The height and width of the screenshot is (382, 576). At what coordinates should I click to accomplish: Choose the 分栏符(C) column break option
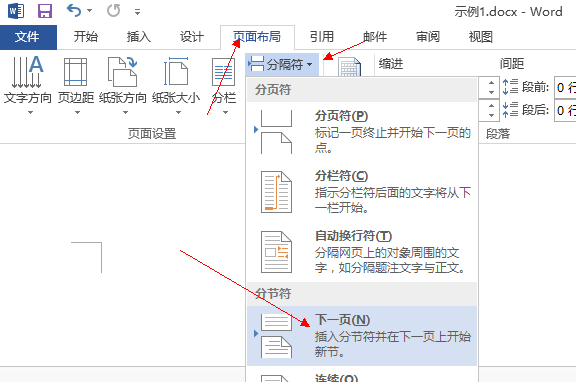(x=362, y=192)
